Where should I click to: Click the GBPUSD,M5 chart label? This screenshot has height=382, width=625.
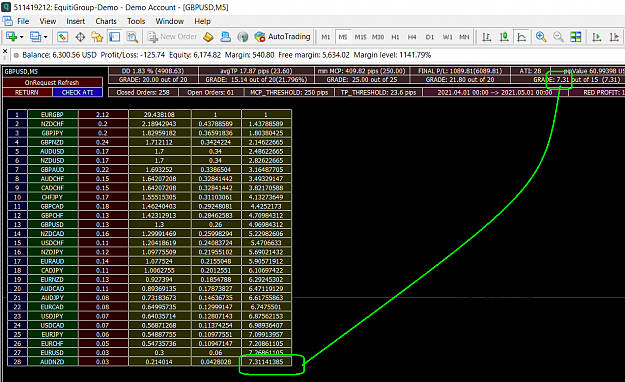pyautogui.click(x=21, y=71)
